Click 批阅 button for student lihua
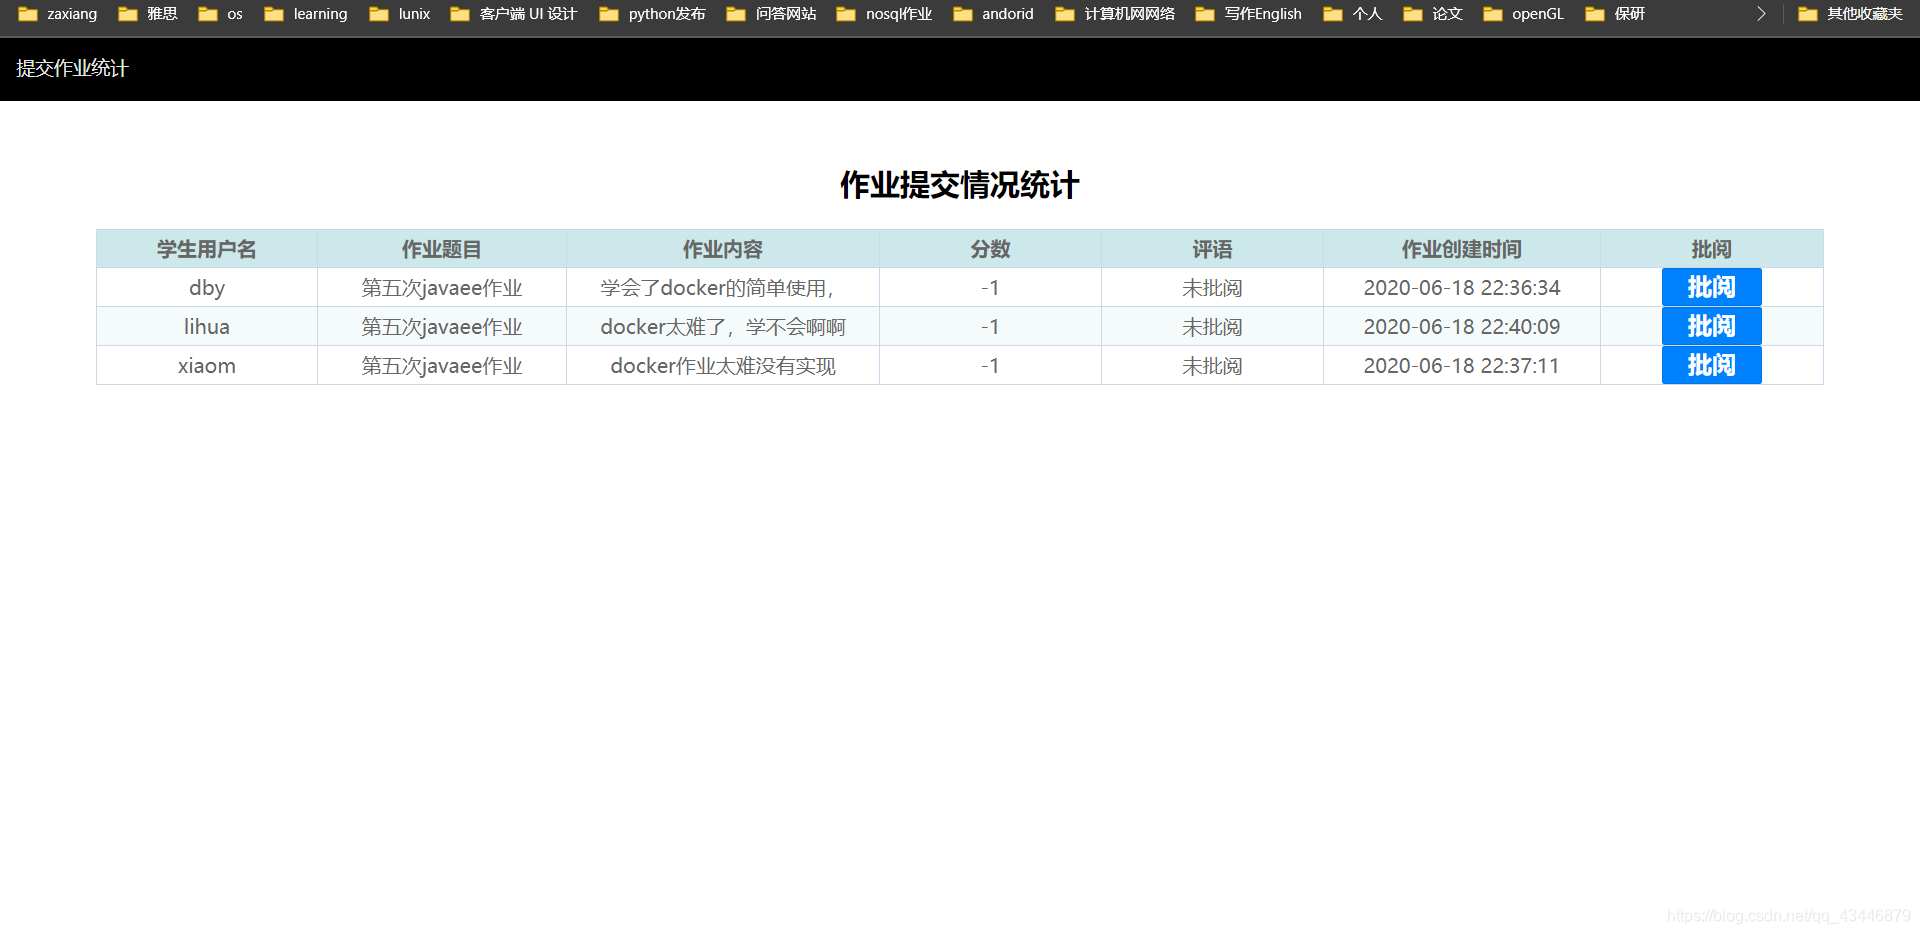1920x934 pixels. (1711, 326)
